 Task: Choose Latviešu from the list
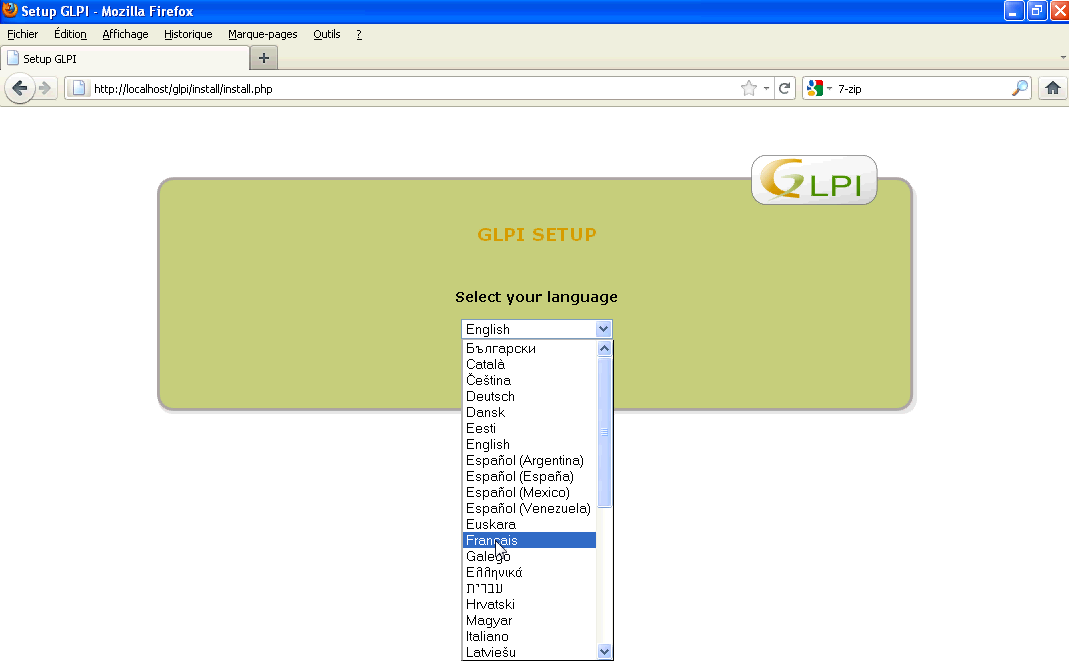[529, 652]
